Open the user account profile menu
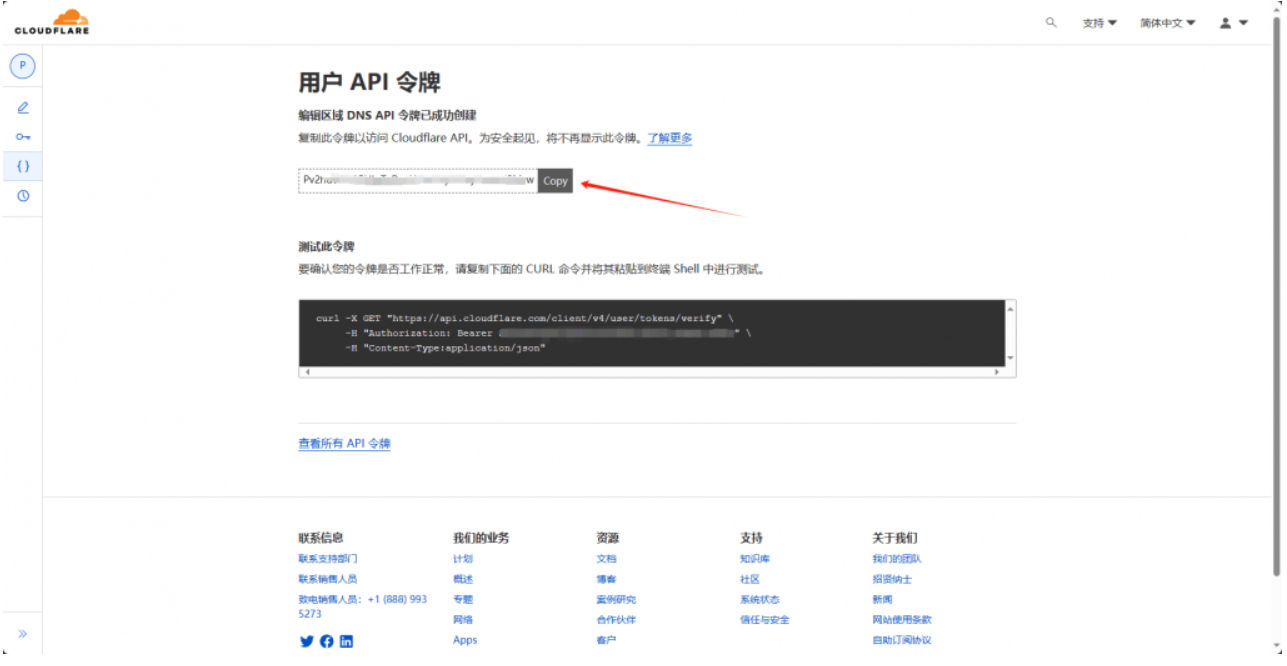 [x=1234, y=23]
